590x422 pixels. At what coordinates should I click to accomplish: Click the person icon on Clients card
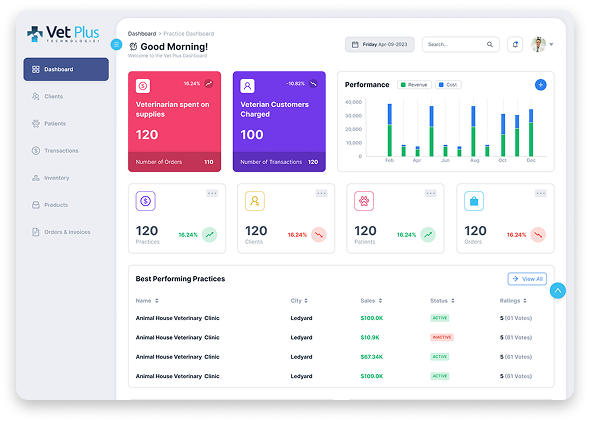coord(255,201)
